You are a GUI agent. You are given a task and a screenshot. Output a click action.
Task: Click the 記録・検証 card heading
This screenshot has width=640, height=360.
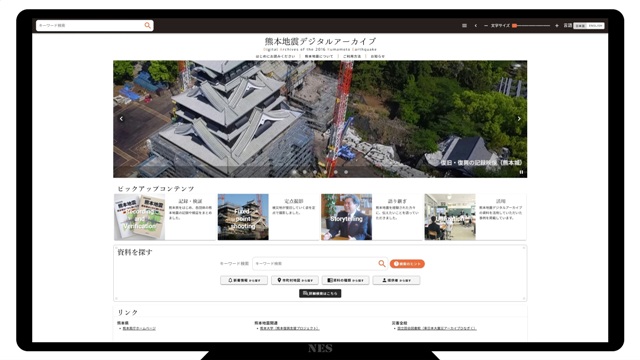(190, 201)
